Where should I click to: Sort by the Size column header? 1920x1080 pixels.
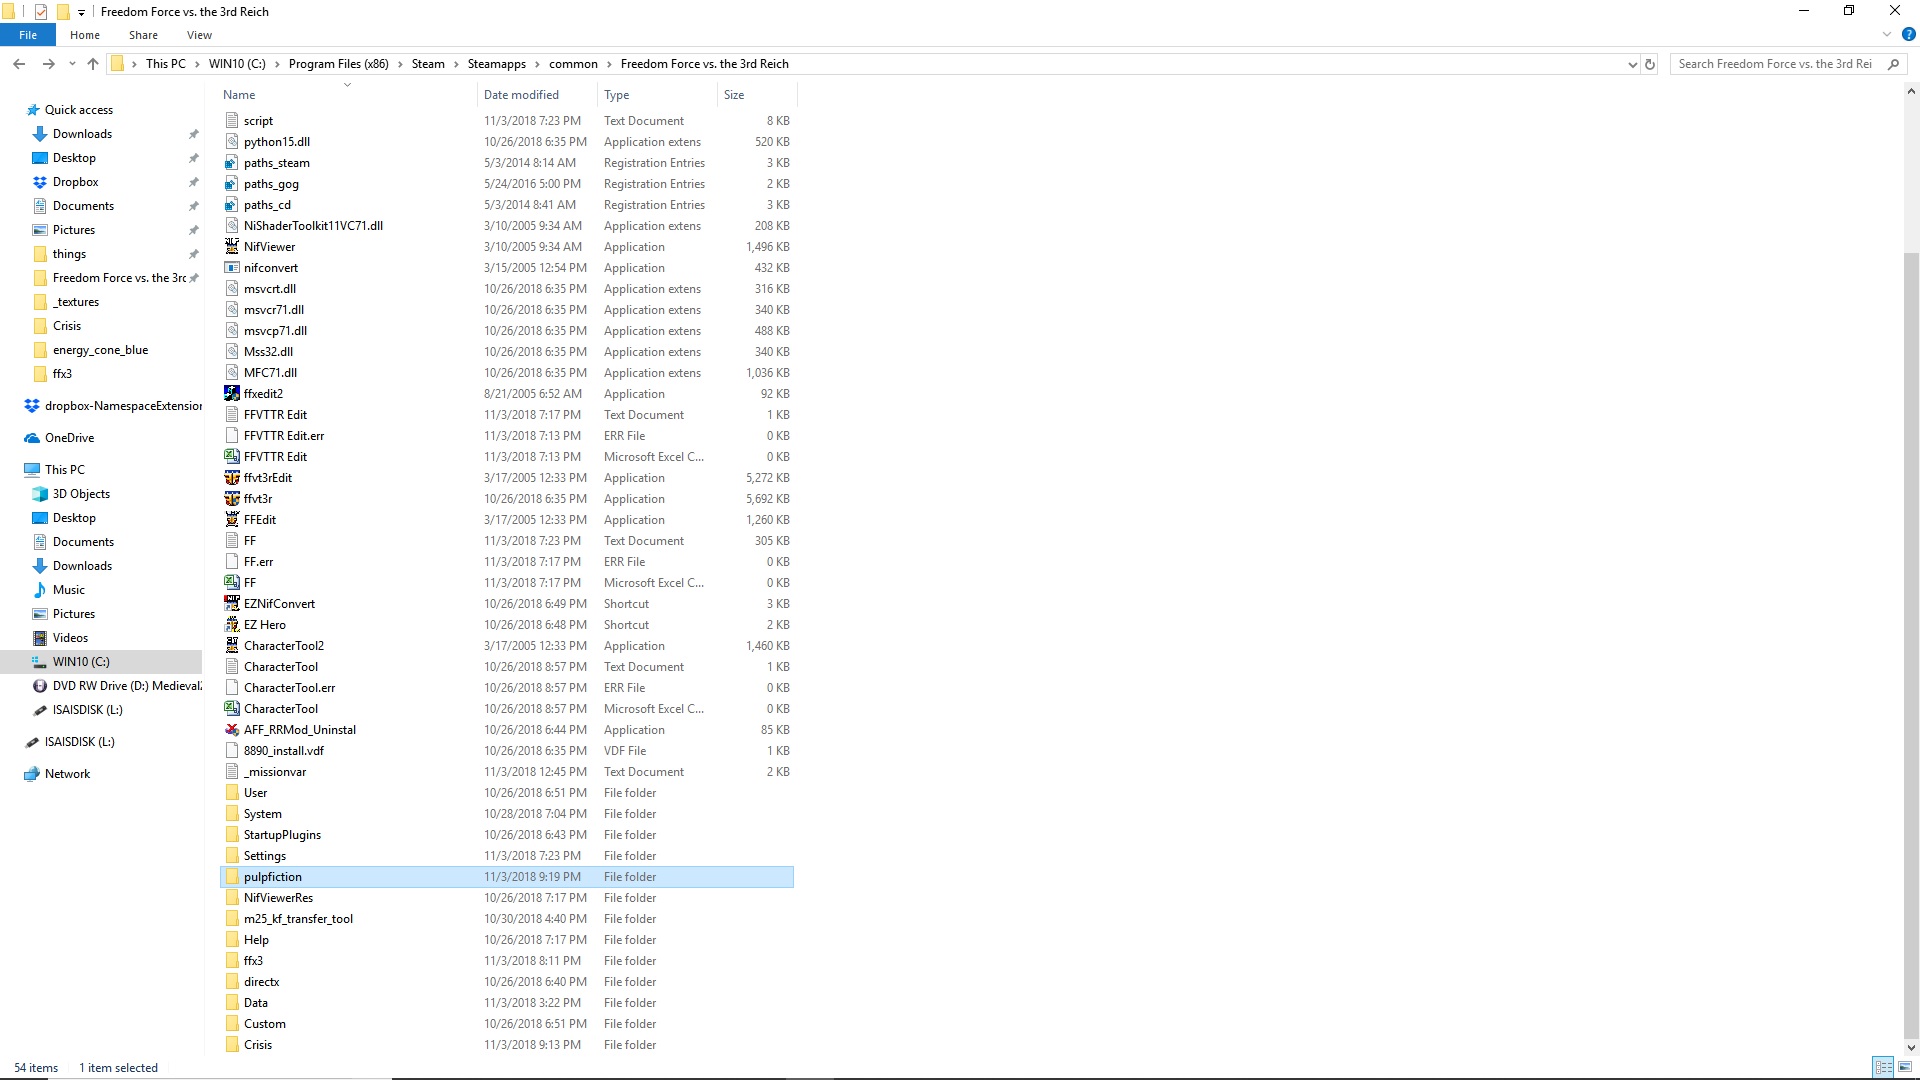pos(757,95)
